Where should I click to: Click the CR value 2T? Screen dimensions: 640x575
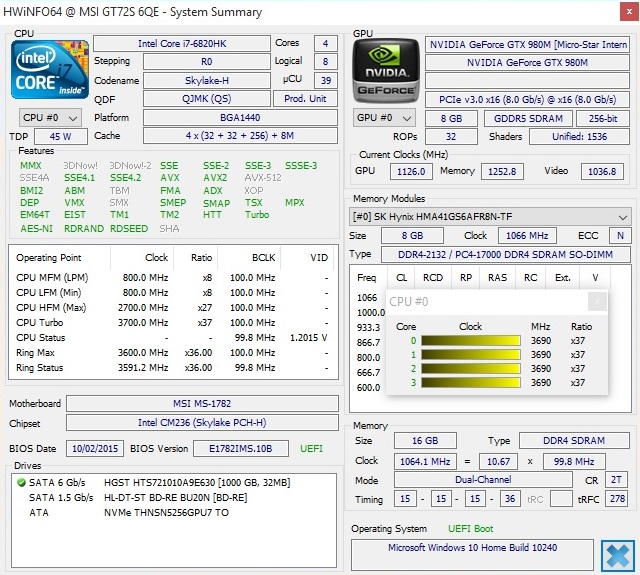click(616, 480)
